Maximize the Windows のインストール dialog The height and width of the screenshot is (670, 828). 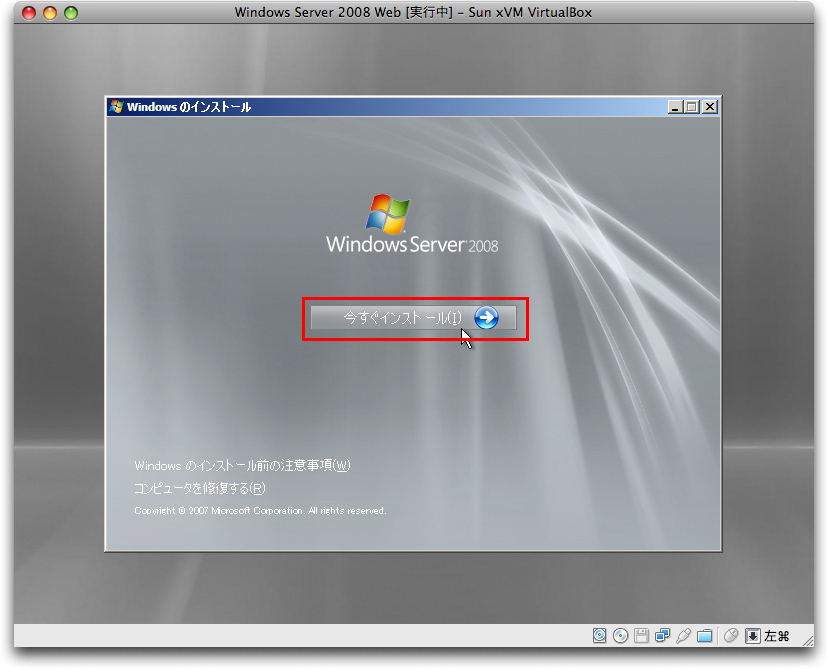pyautogui.click(x=692, y=107)
